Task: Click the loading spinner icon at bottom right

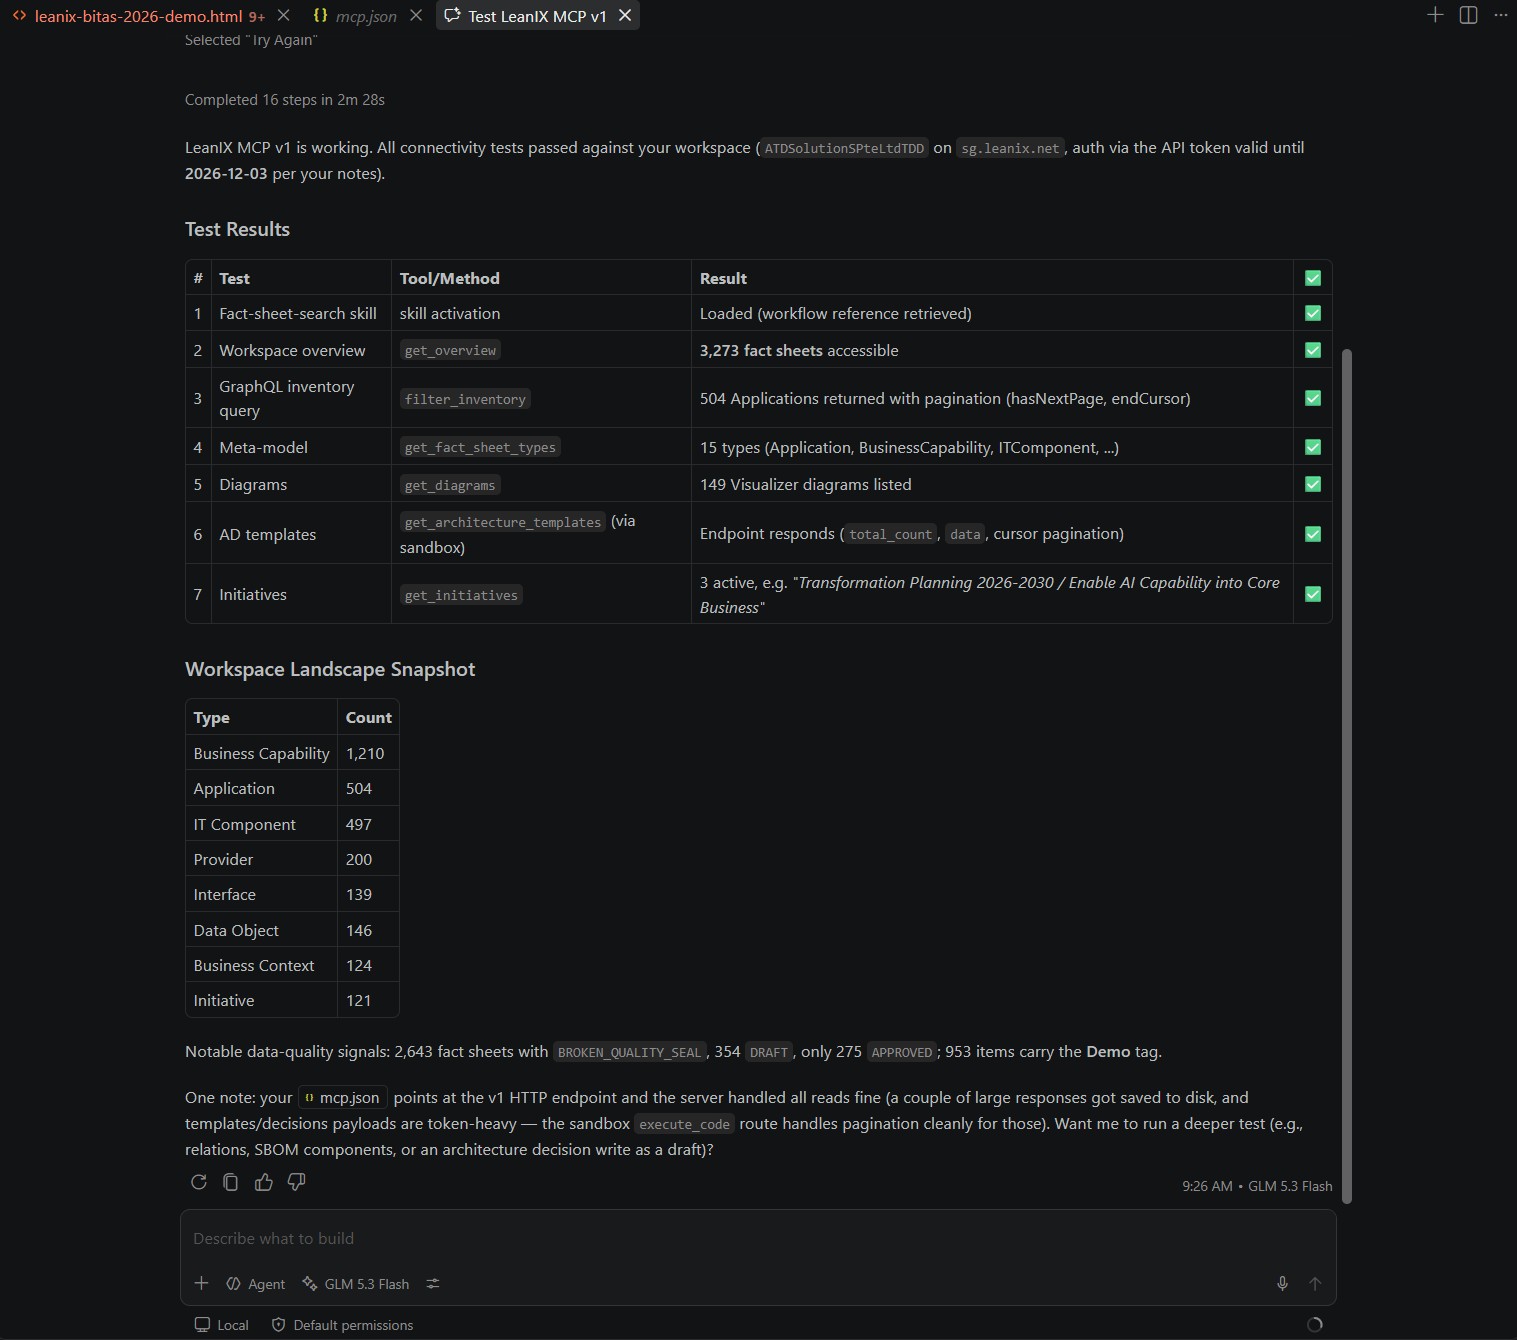Action: [x=1315, y=1325]
